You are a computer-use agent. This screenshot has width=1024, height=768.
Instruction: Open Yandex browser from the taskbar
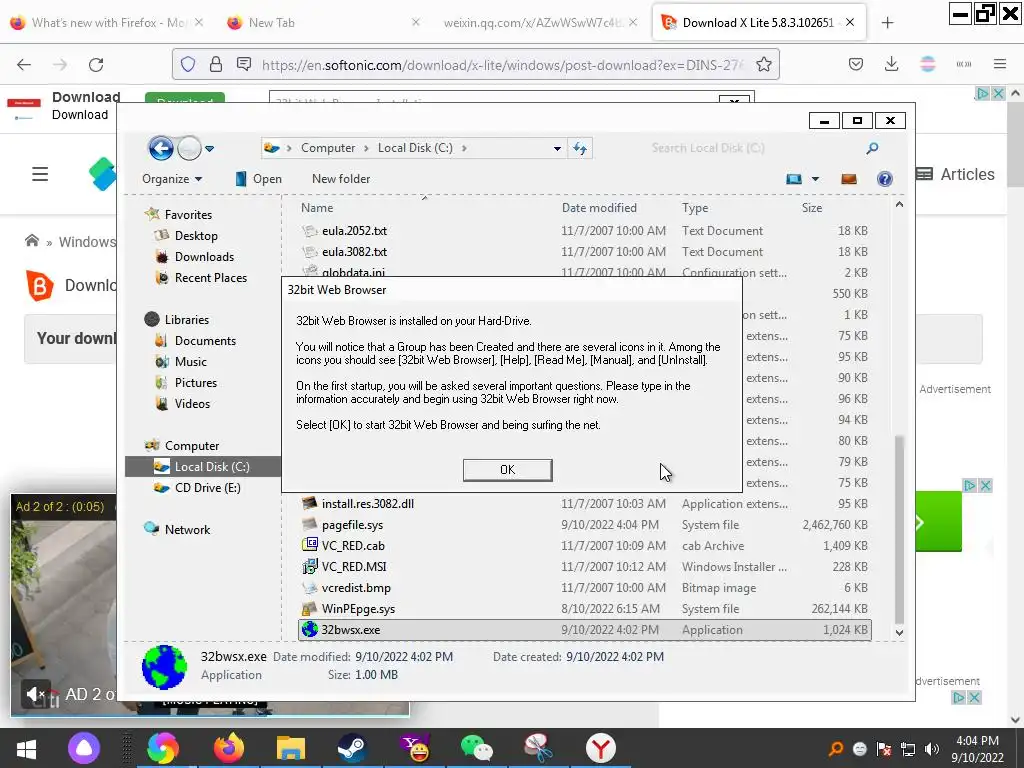601,748
